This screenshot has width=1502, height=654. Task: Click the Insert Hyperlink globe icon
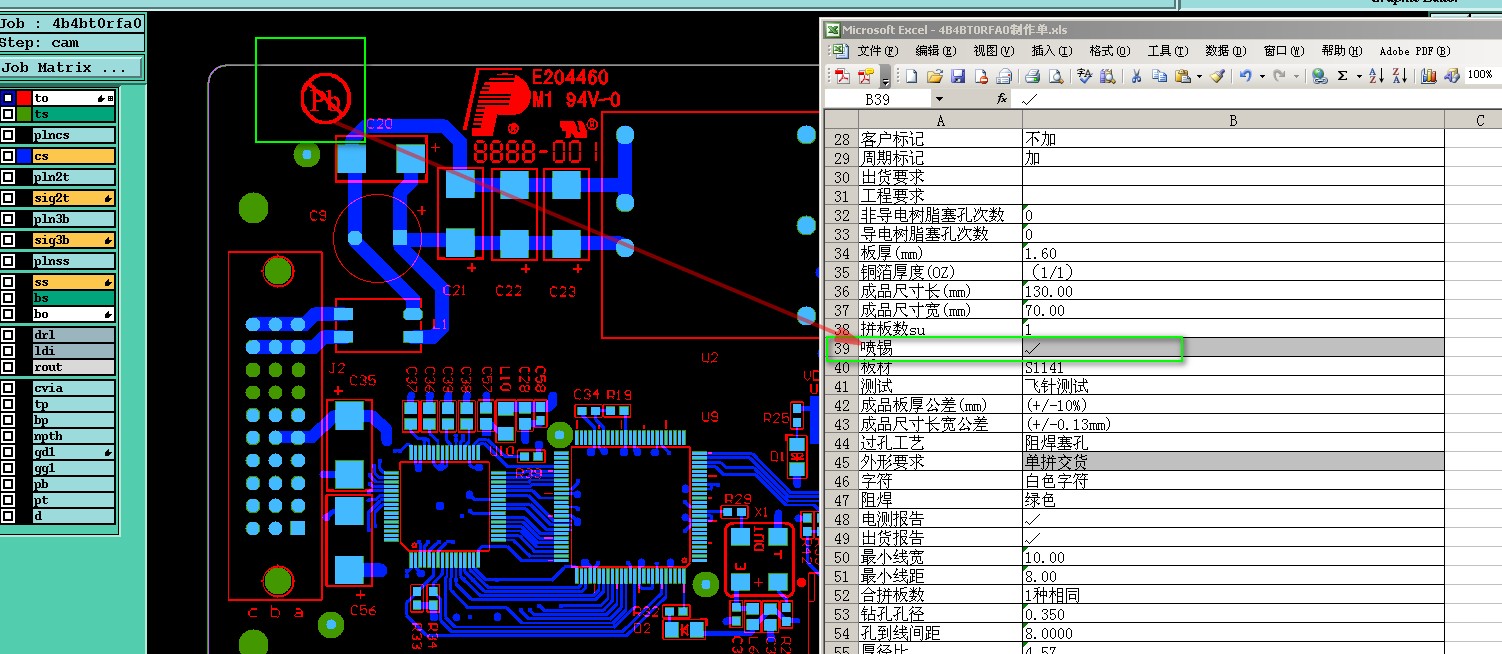point(1319,76)
